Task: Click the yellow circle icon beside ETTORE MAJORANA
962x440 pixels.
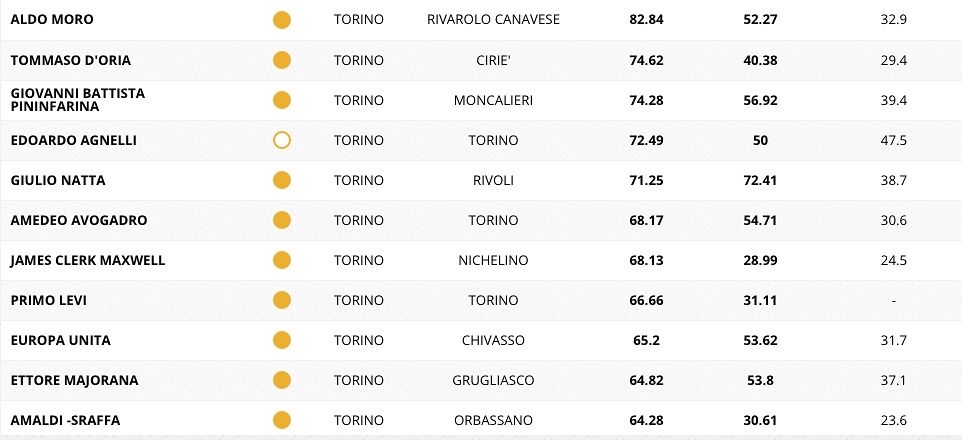Action: [x=282, y=380]
